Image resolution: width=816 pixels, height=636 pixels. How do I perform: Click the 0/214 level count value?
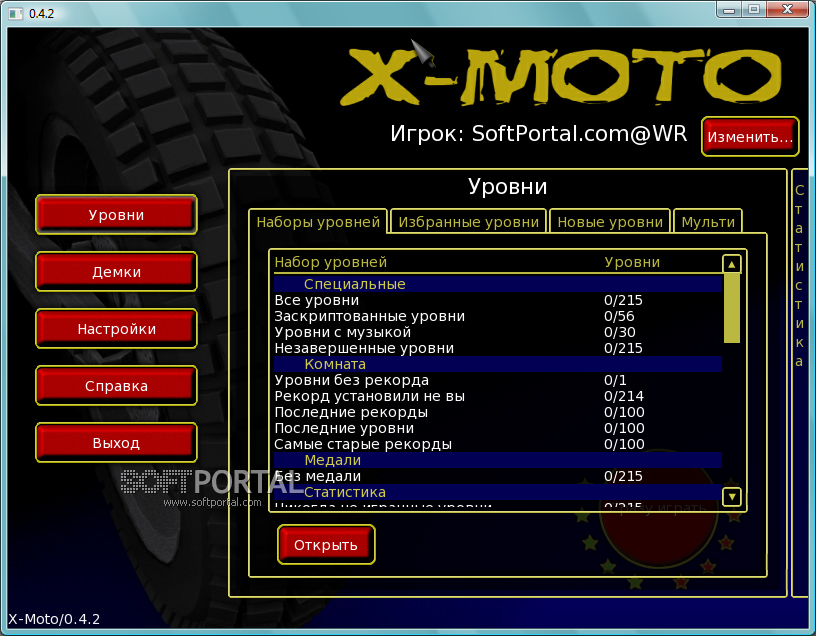(624, 397)
